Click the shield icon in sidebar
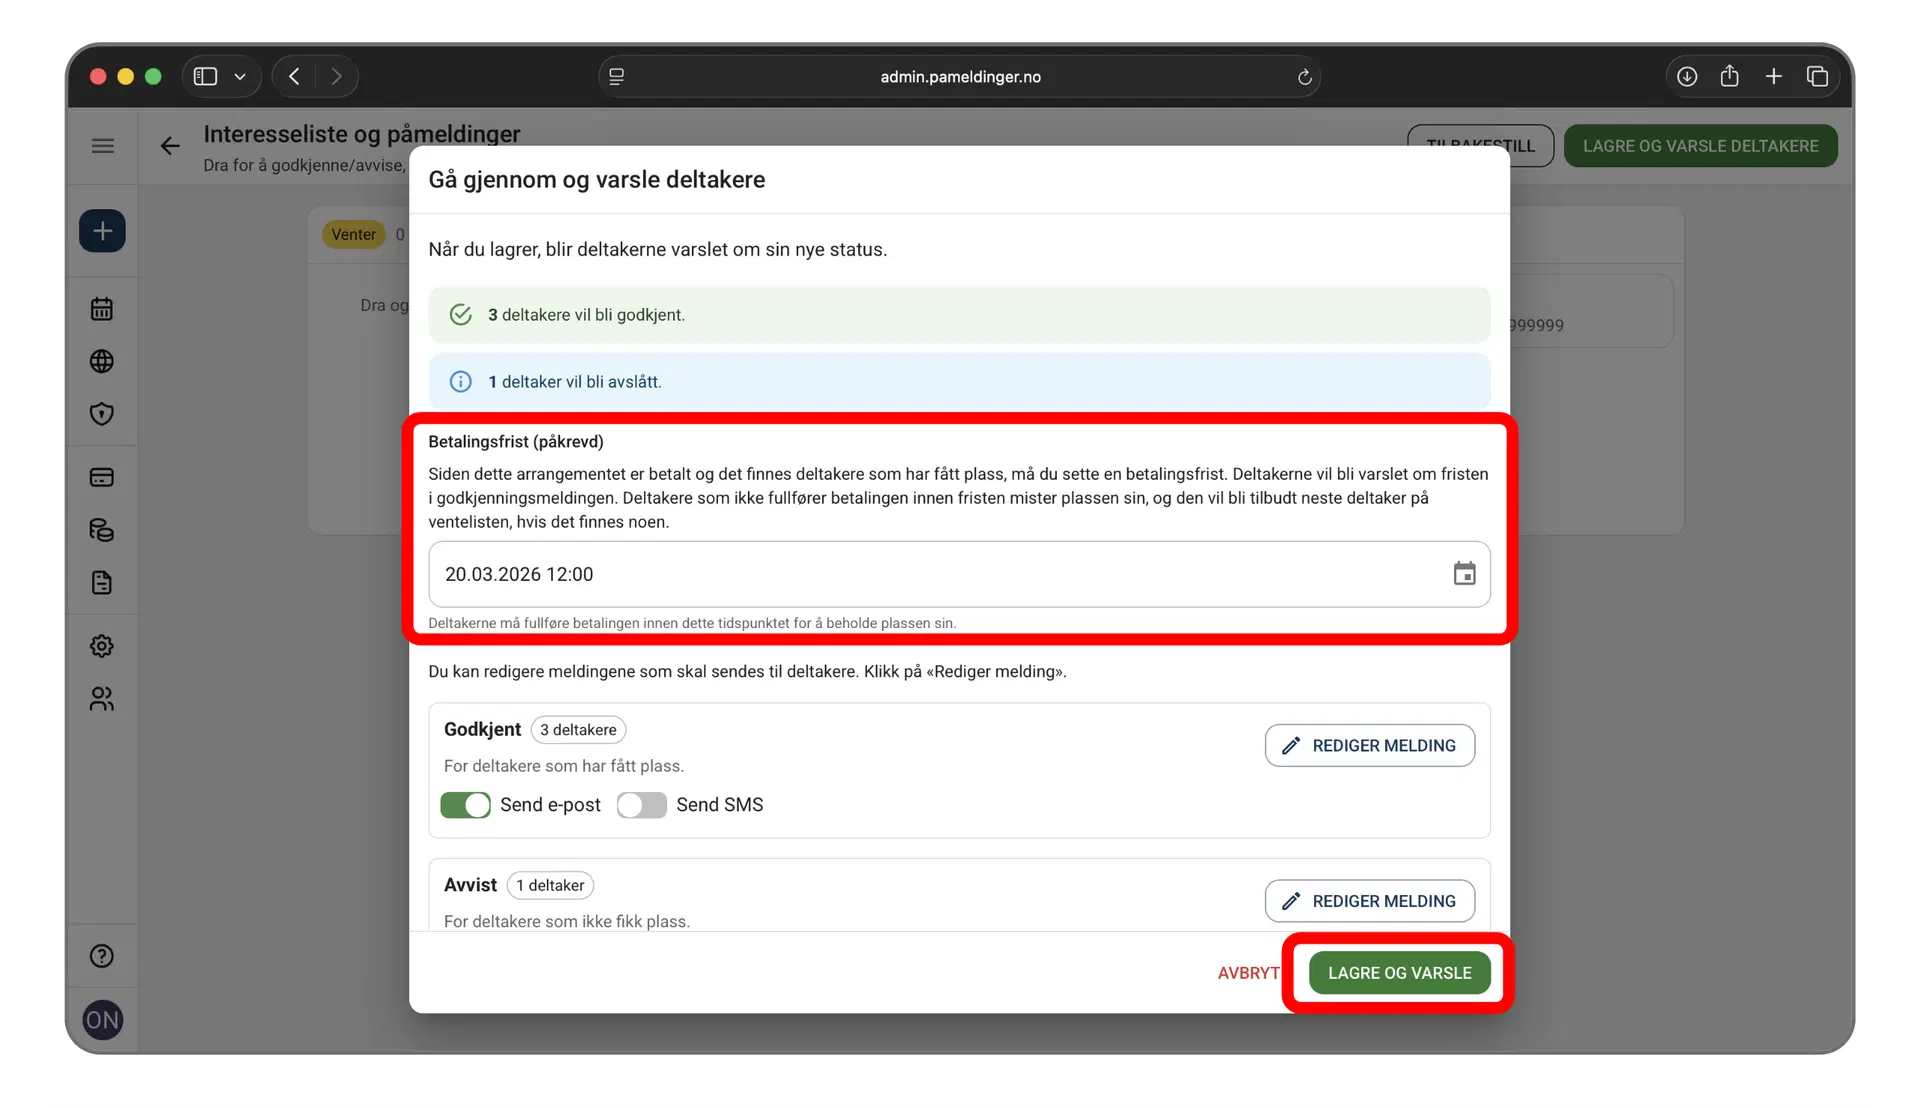Screen dimensions: 1920x1108 [x=102, y=414]
